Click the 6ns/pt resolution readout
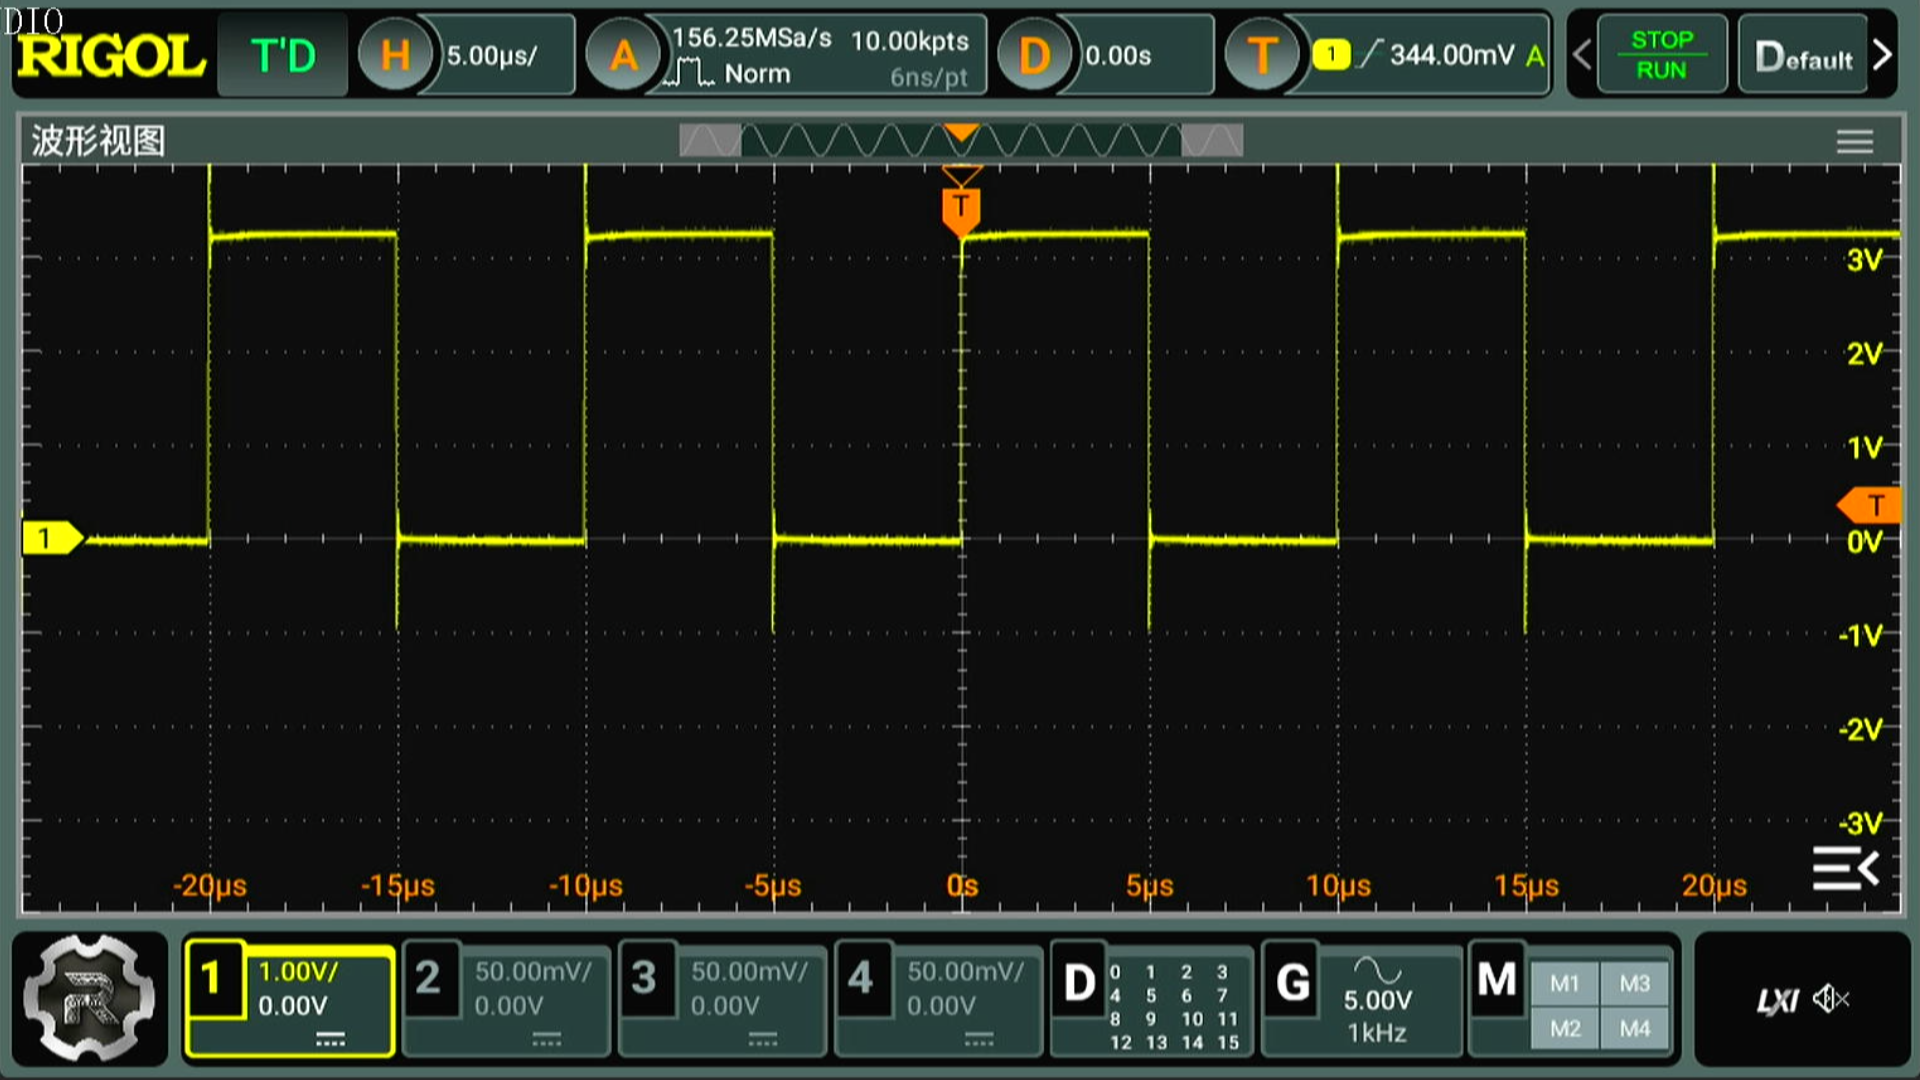The height and width of the screenshot is (1080, 1920). [929, 78]
